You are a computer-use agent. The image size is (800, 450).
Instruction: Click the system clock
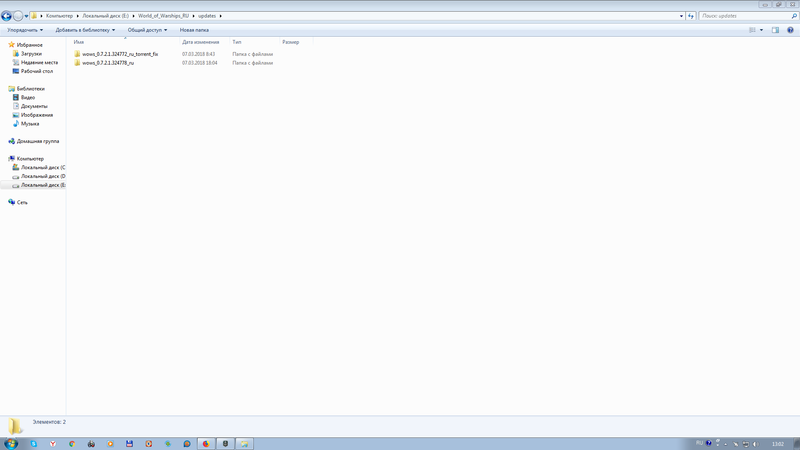coord(778,444)
